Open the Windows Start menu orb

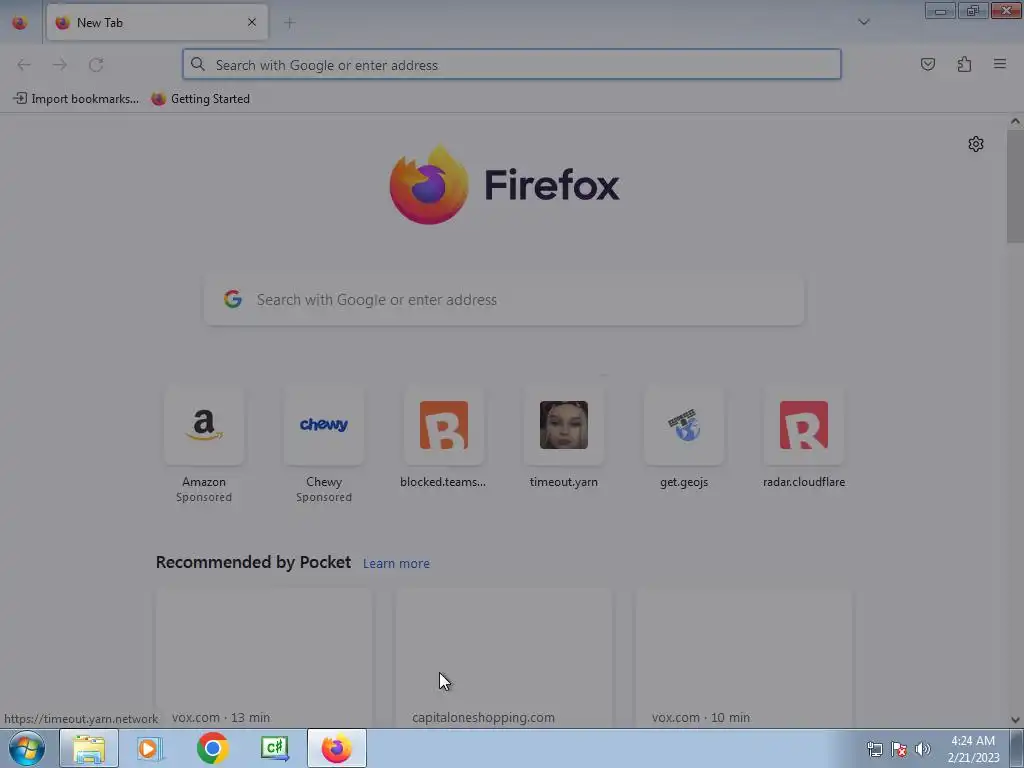pyautogui.click(x=27, y=748)
